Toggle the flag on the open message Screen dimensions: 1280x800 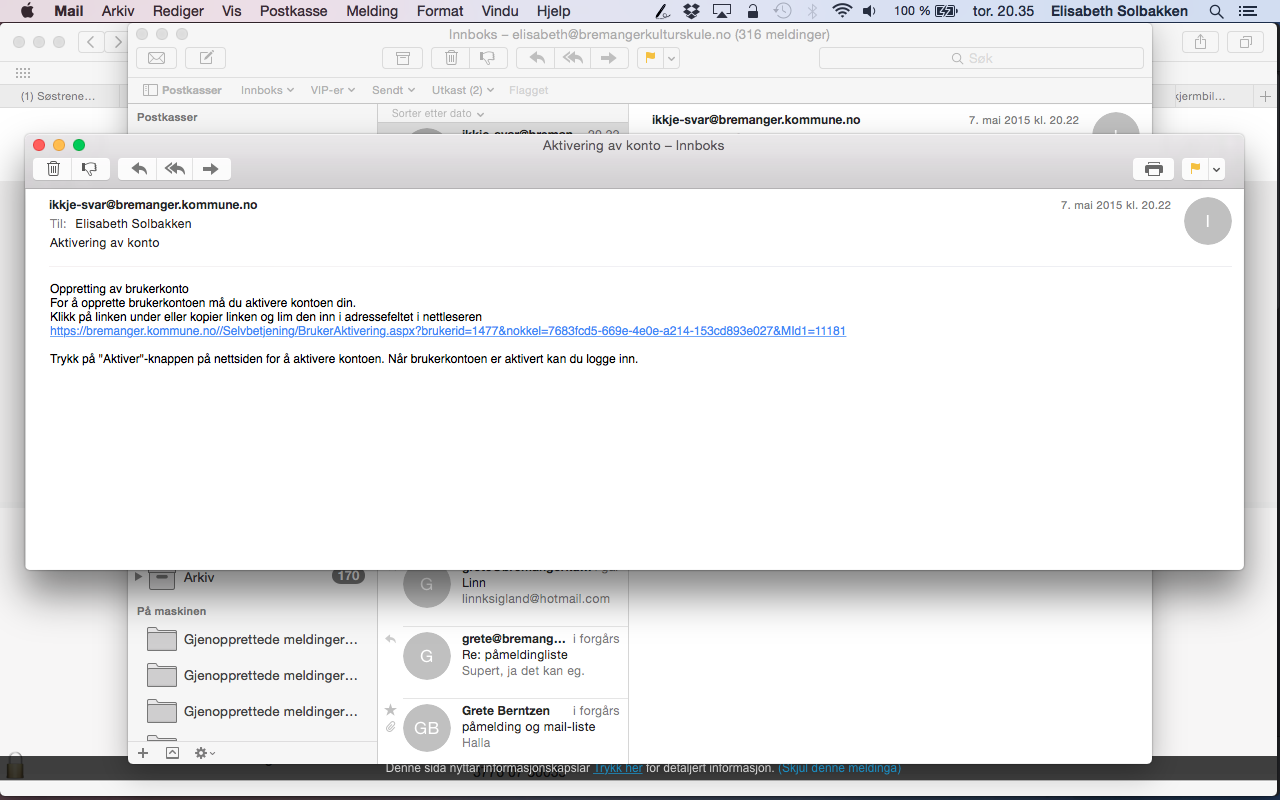(1194, 169)
